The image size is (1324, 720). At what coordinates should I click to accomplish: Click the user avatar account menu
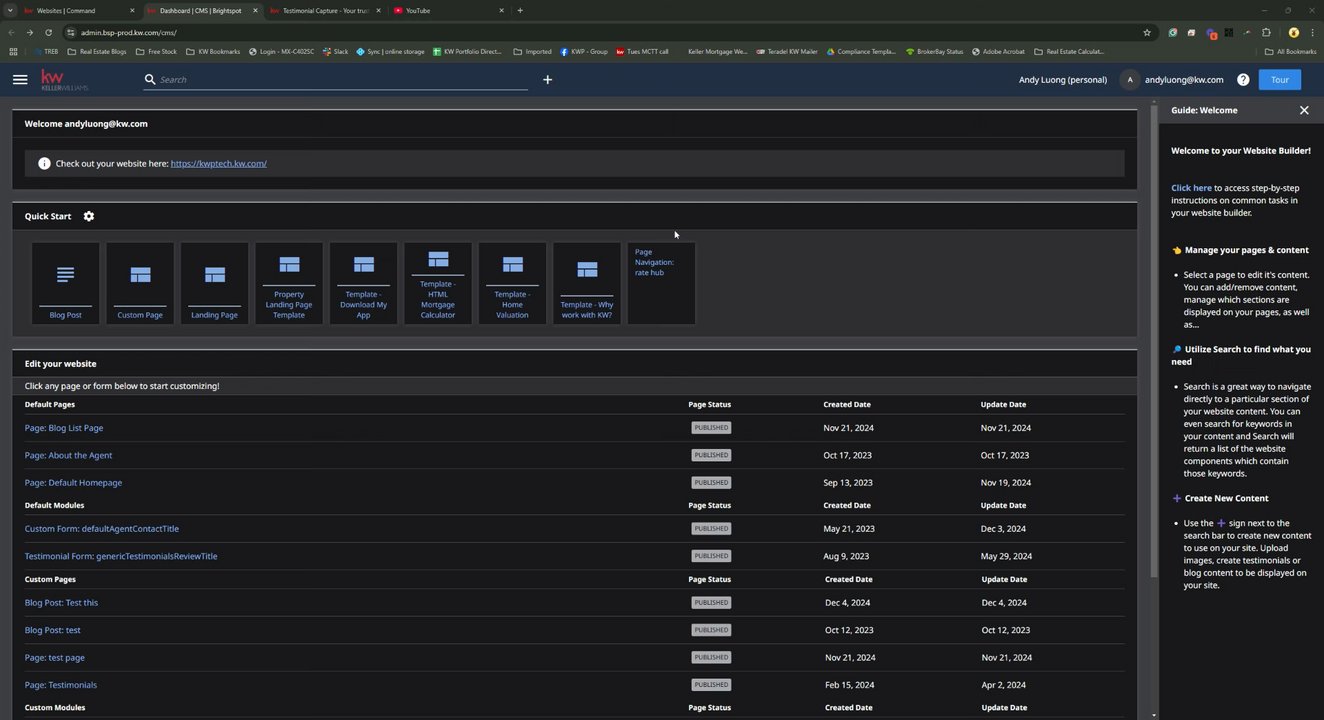1129,79
